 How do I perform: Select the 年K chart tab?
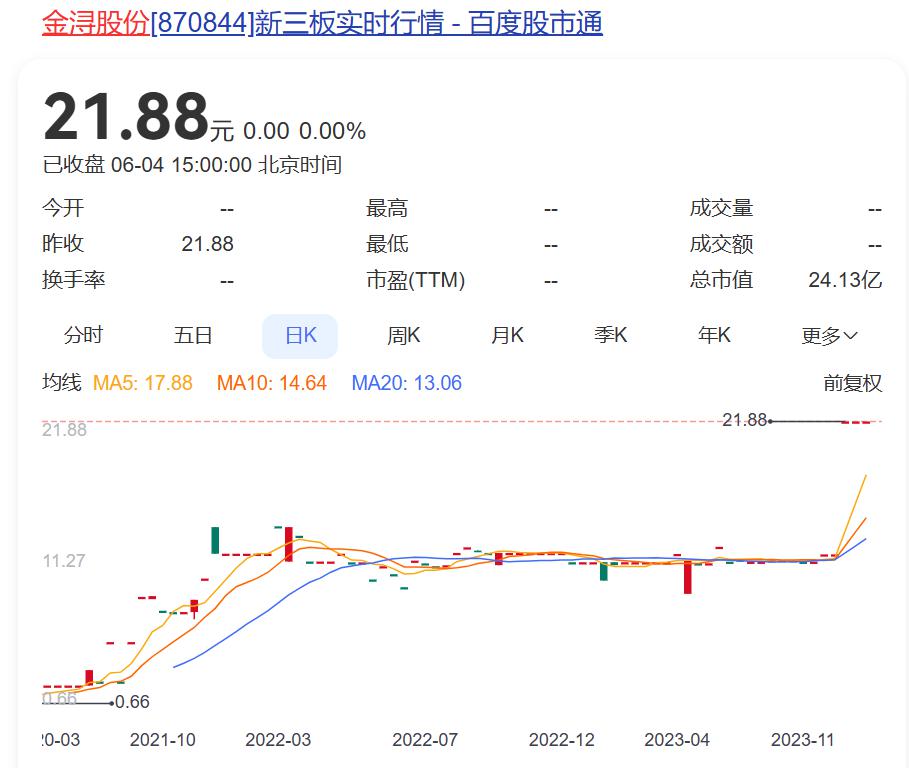714,336
